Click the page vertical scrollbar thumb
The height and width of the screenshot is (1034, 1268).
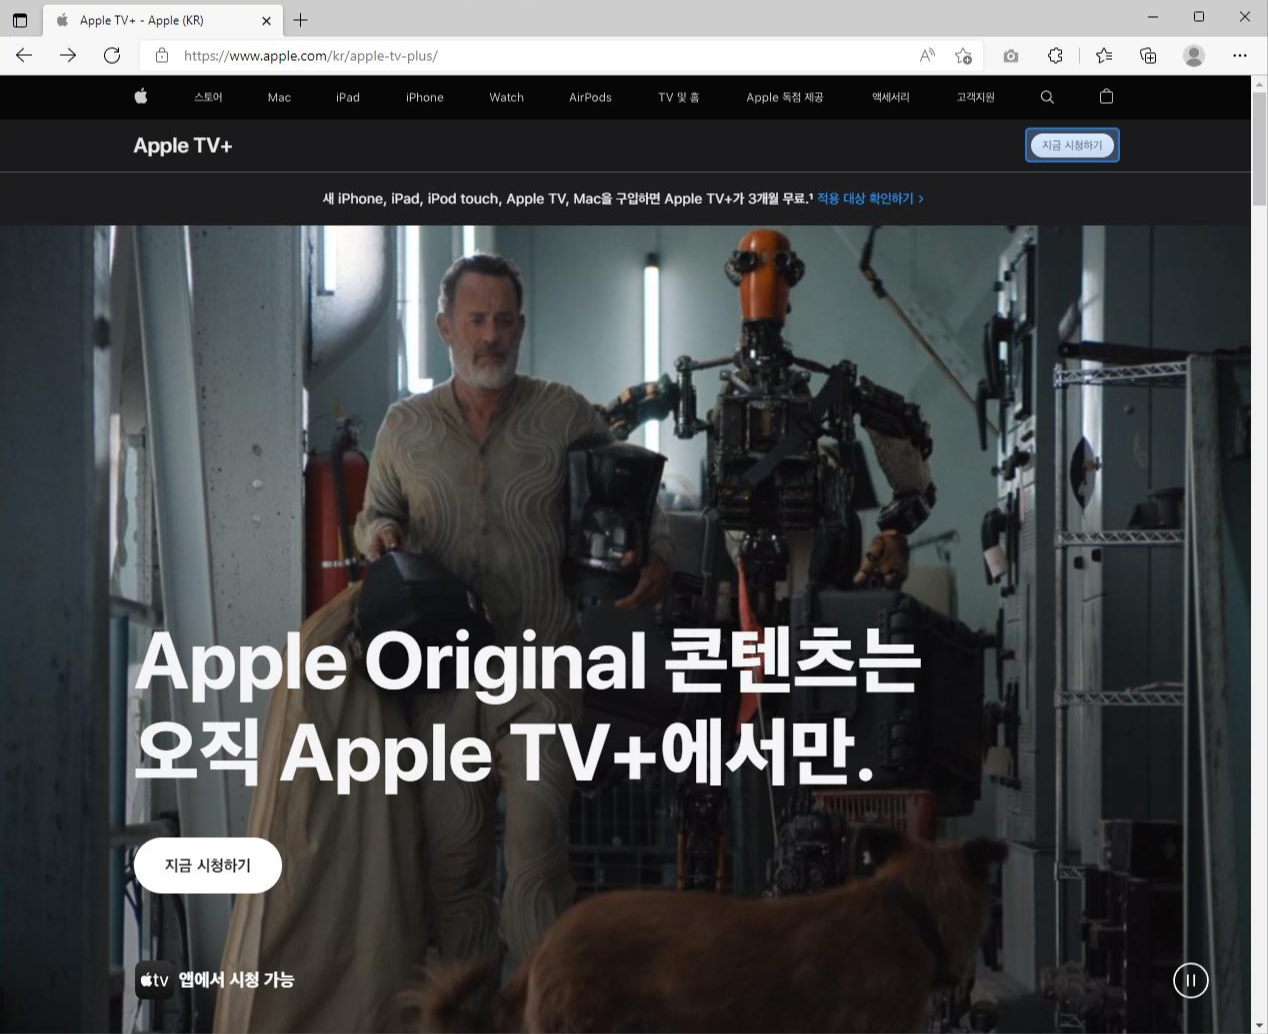click(1259, 150)
